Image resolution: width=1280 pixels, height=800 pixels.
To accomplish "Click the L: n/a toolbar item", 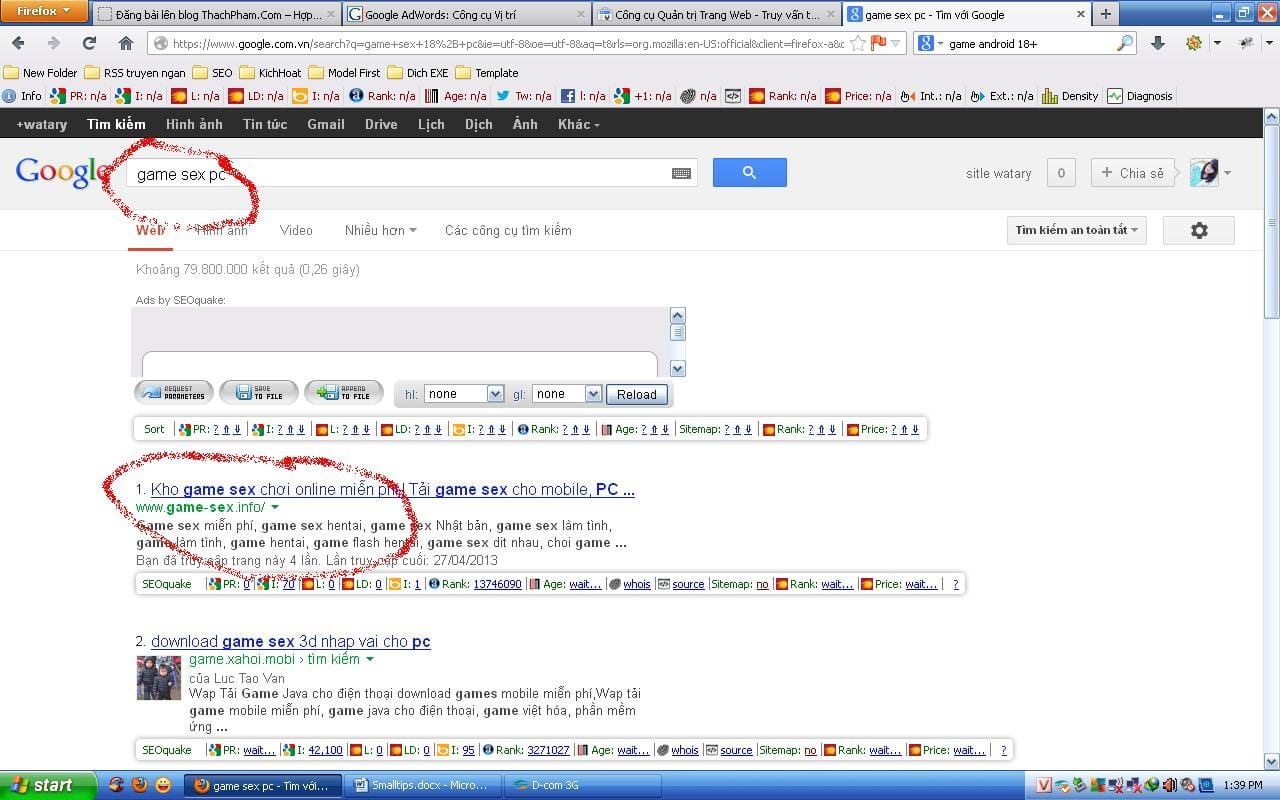I will pyautogui.click(x=195, y=96).
